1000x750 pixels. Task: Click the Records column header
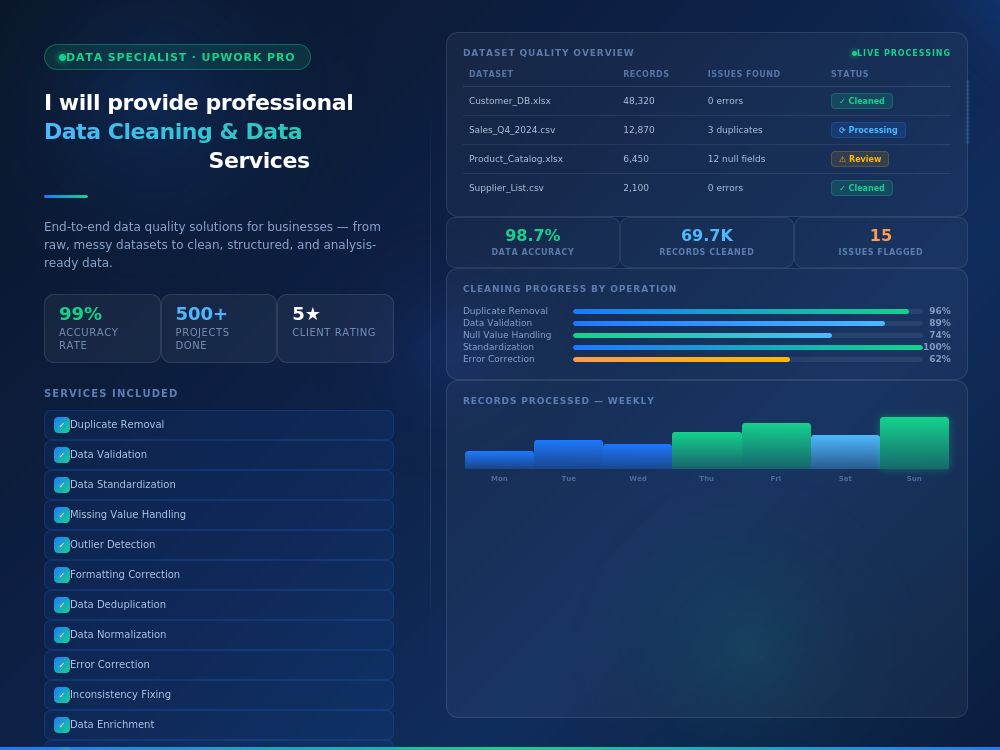(x=646, y=74)
